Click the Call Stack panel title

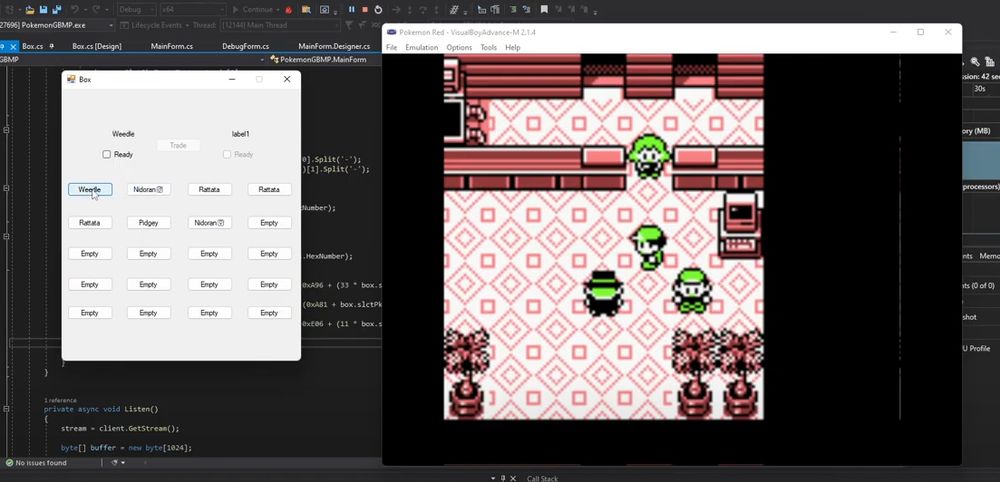[542, 478]
